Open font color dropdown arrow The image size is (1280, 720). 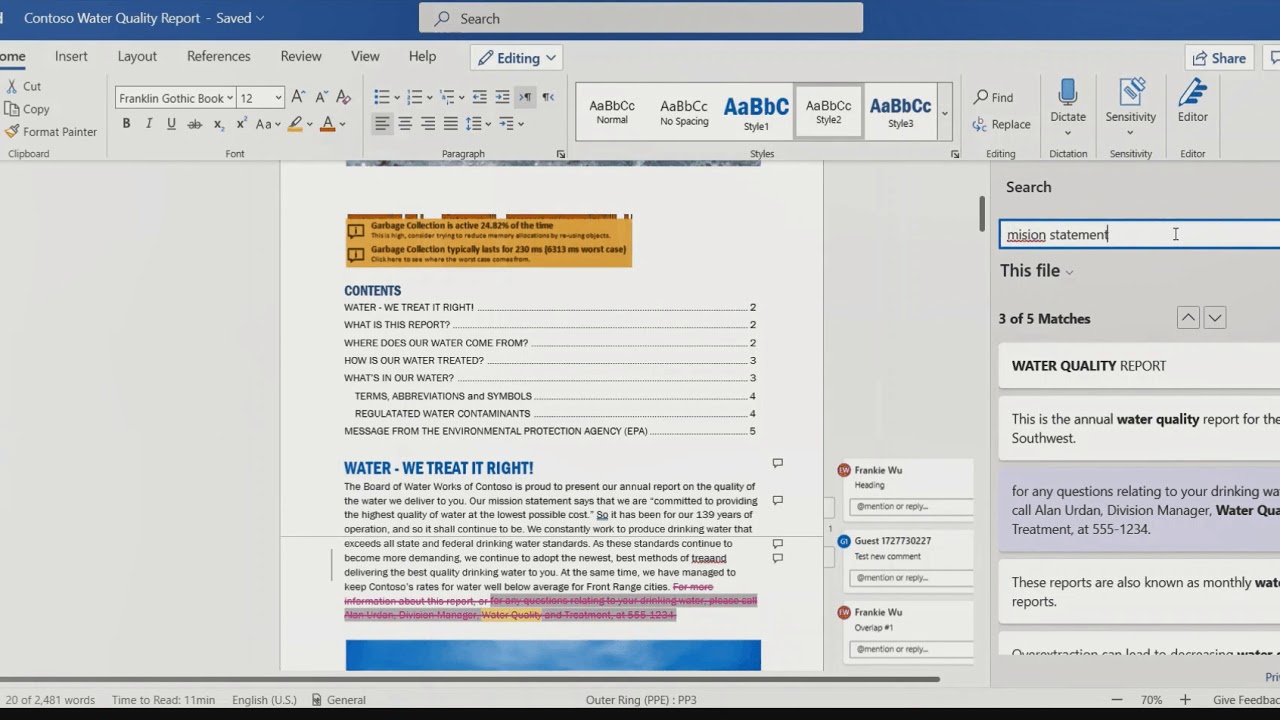click(x=342, y=124)
